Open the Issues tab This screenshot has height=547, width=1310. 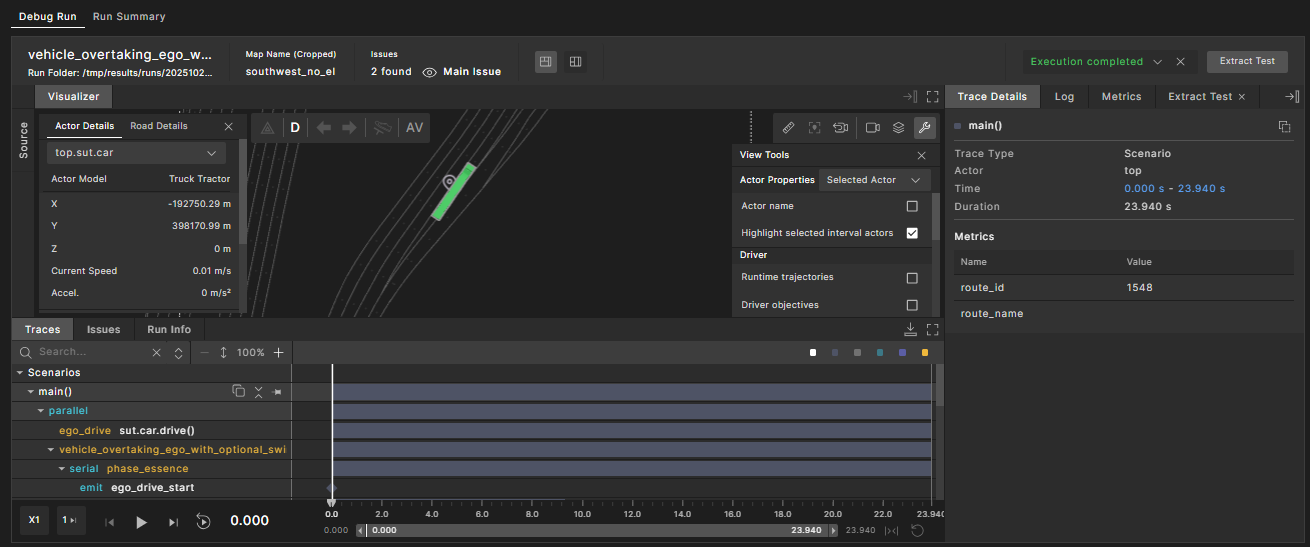pyautogui.click(x=103, y=329)
